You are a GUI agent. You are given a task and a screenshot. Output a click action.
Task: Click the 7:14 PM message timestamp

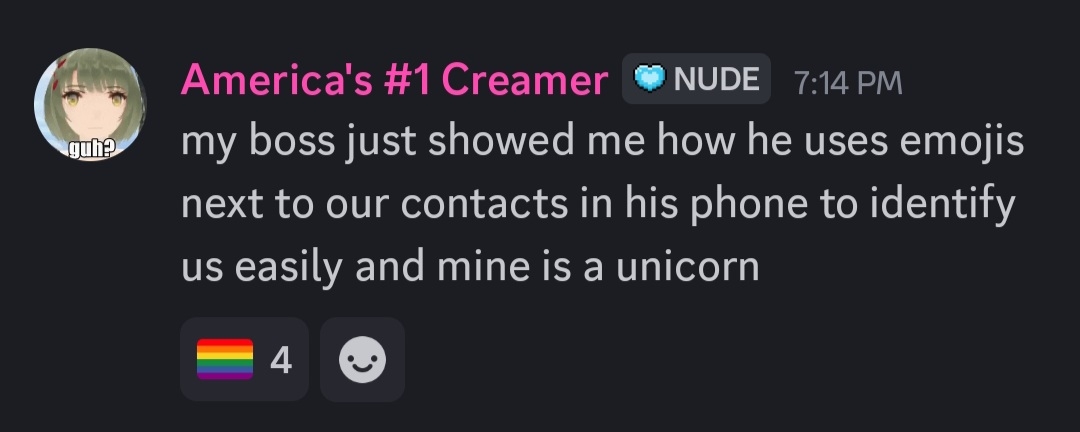(x=847, y=83)
